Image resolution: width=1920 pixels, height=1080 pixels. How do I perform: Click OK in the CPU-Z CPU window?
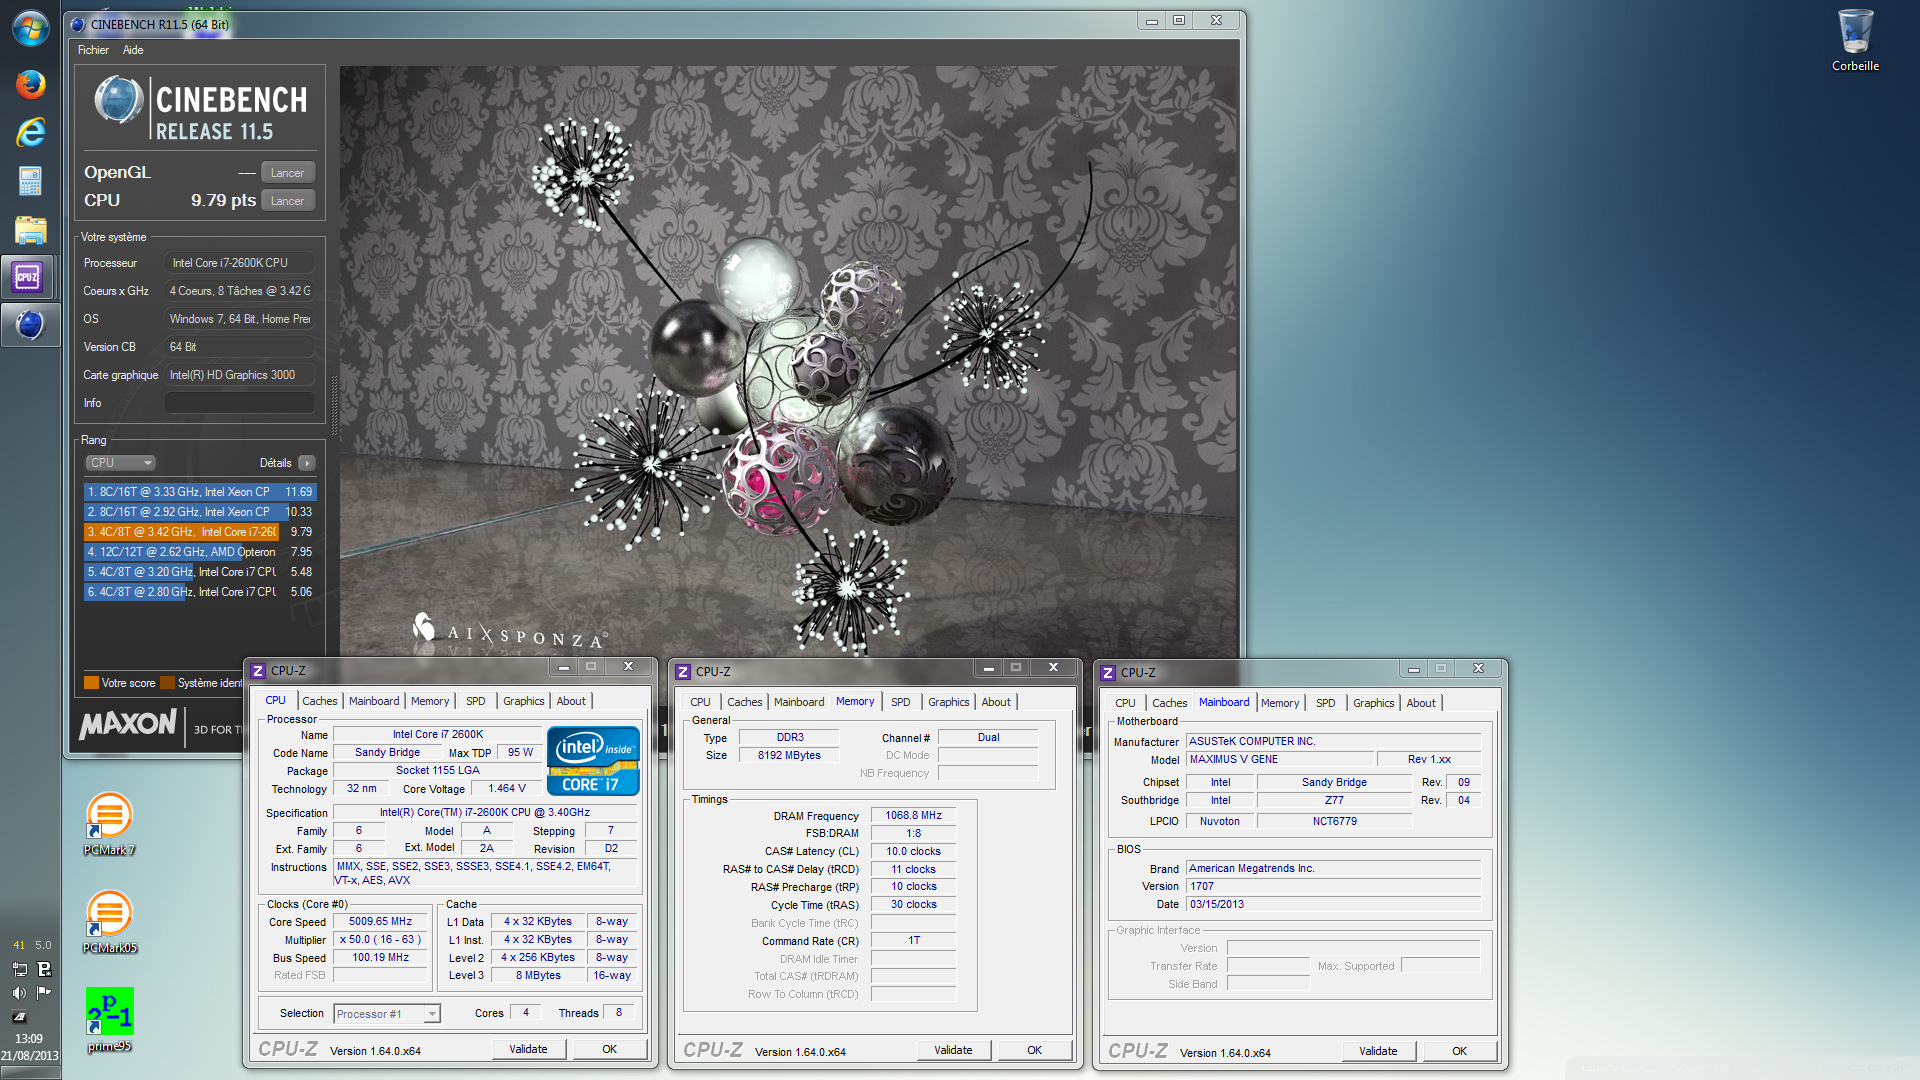point(609,1049)
